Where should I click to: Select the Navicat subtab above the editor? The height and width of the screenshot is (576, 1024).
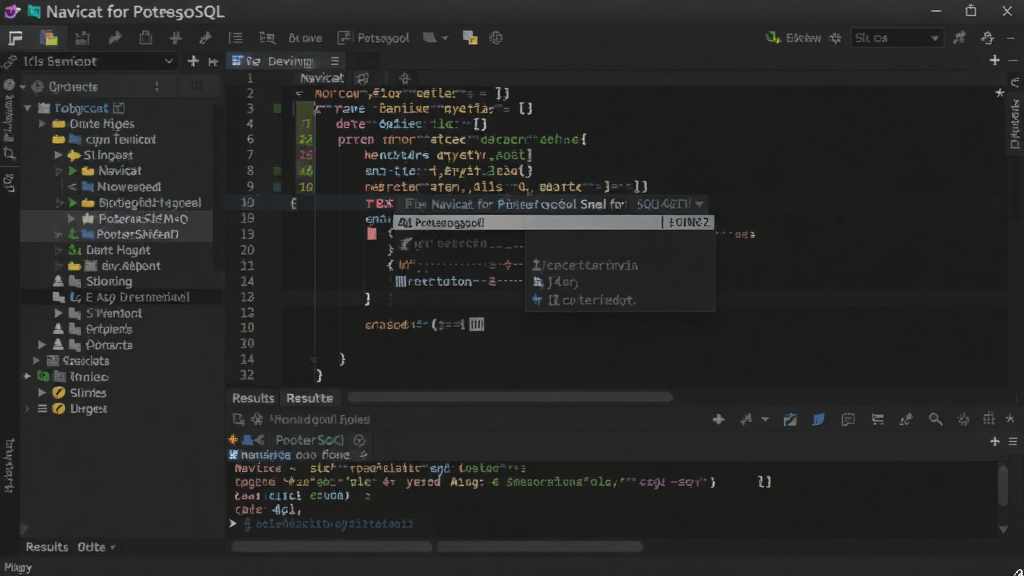321,78
